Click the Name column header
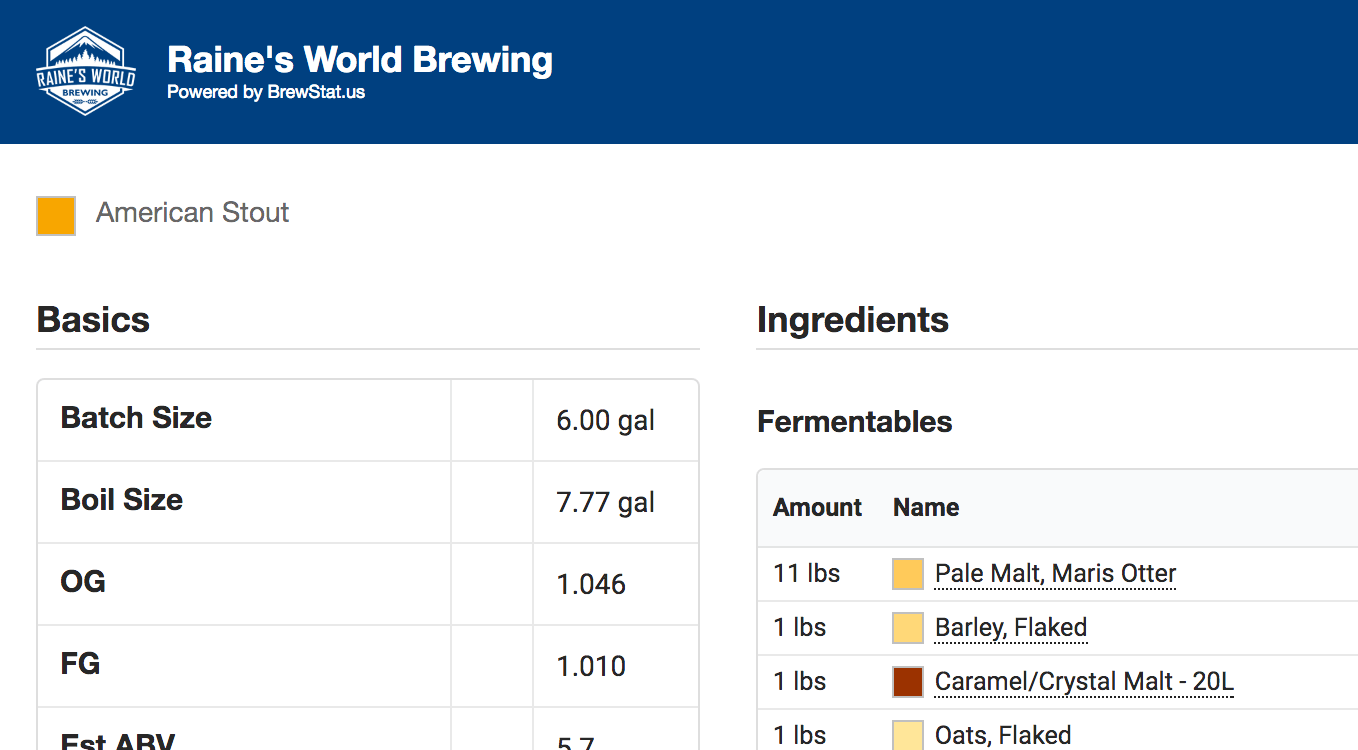This screenshot has height=750, width=1358. [926, 508]
